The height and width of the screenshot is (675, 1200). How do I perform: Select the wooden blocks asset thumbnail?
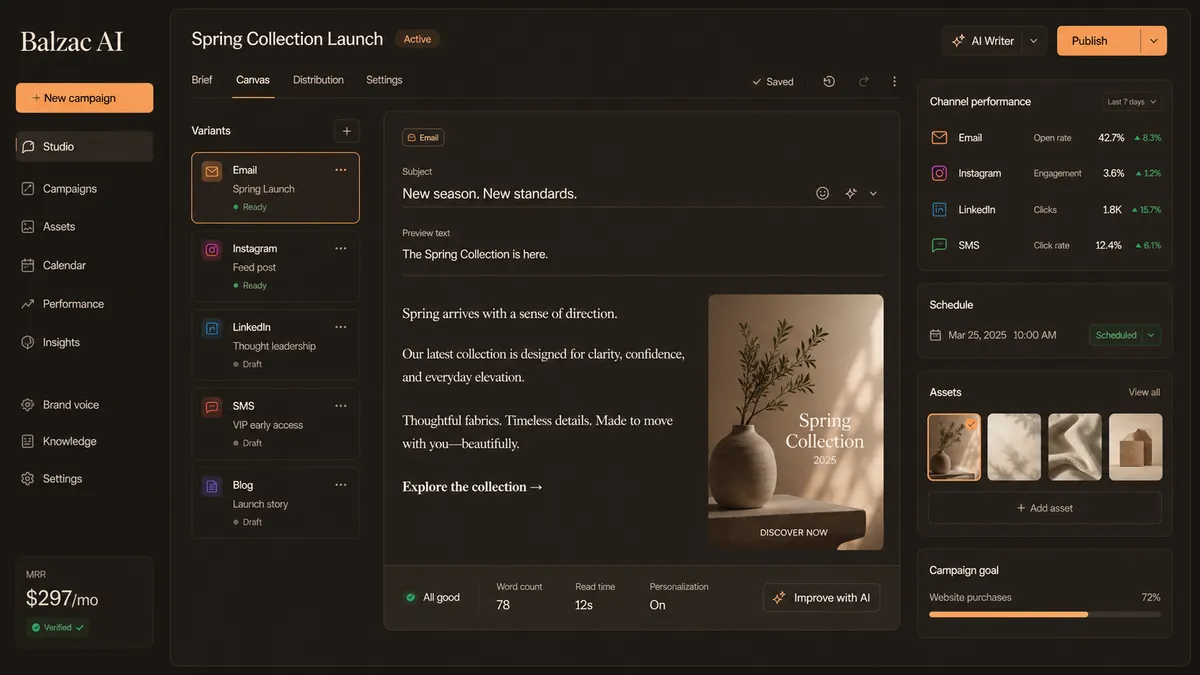(1136, 447)
